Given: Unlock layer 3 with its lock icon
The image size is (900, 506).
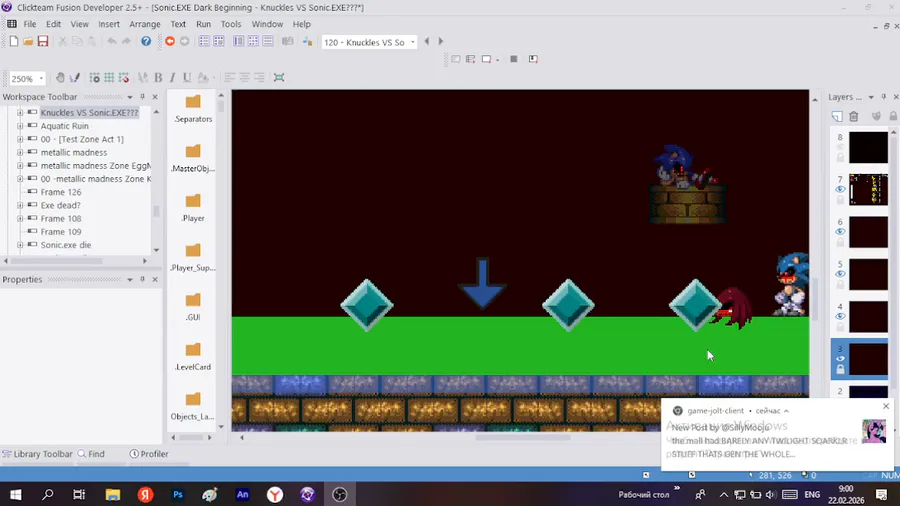Looking at the screenshot, I should click(x=840, y=369).
